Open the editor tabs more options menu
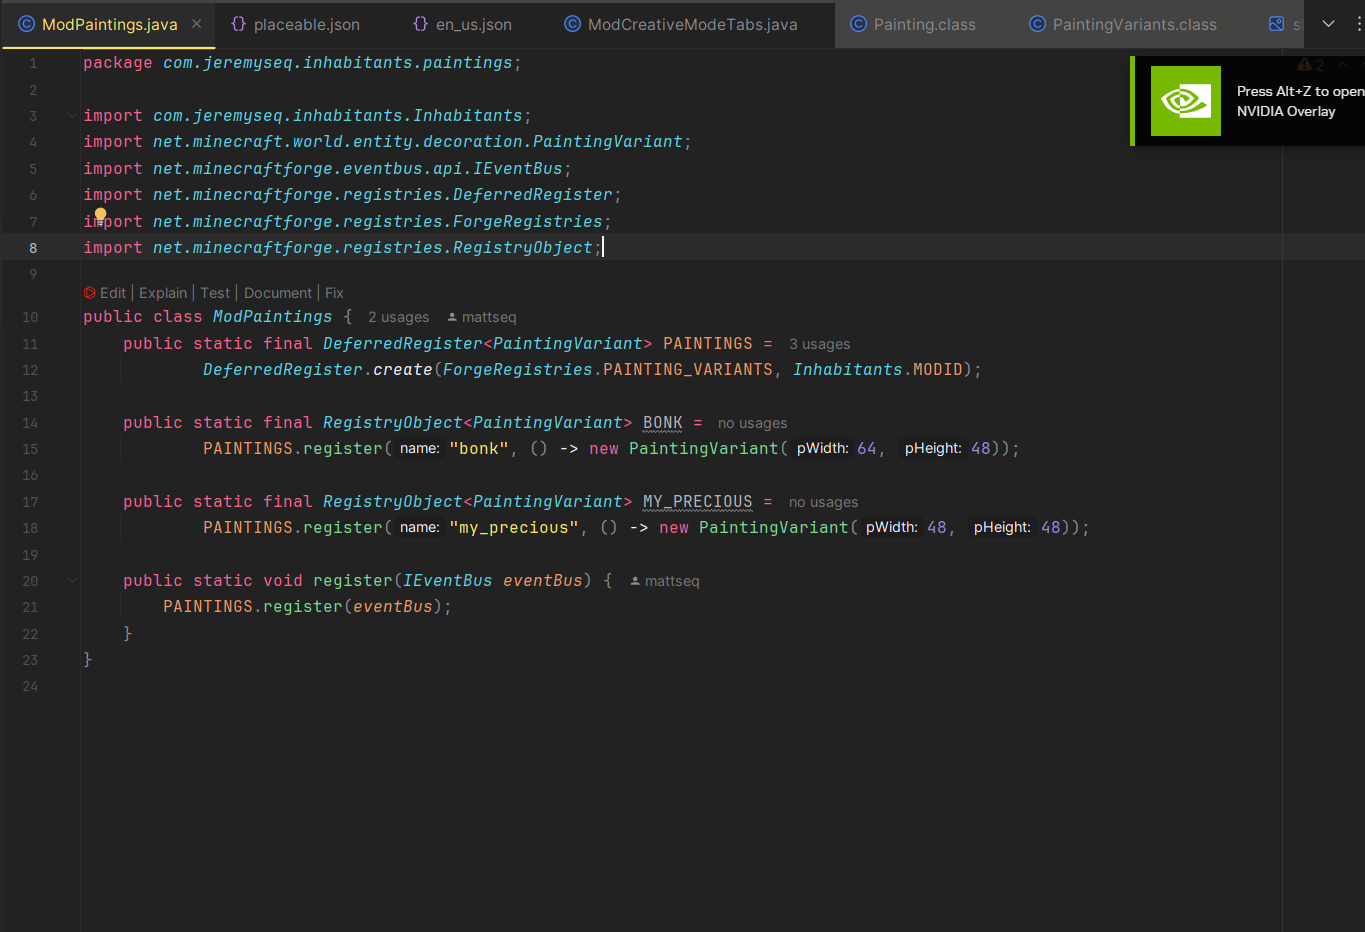The width and height of the screenshot is (1365, 932). [x=1357, y=24]
